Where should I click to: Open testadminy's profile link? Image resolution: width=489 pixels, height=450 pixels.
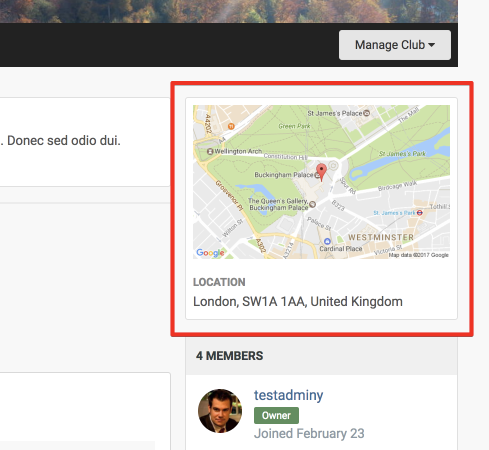288,395
